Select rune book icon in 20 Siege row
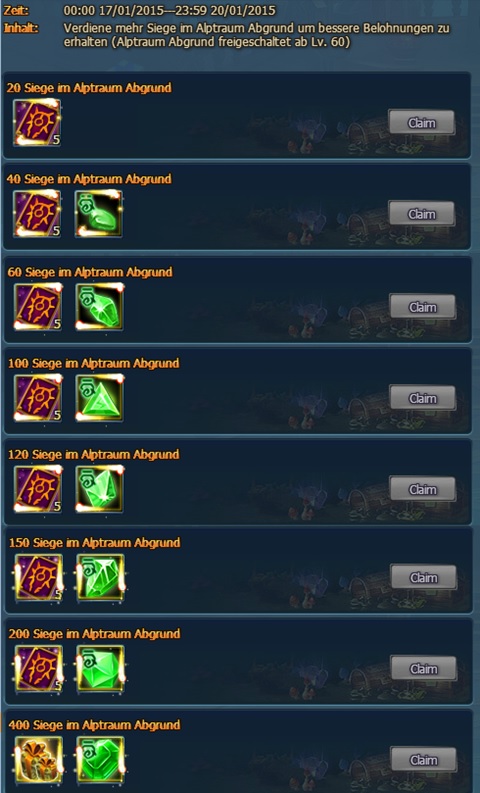The height and width of the screenshot is (793, 480). coord(37,122)
